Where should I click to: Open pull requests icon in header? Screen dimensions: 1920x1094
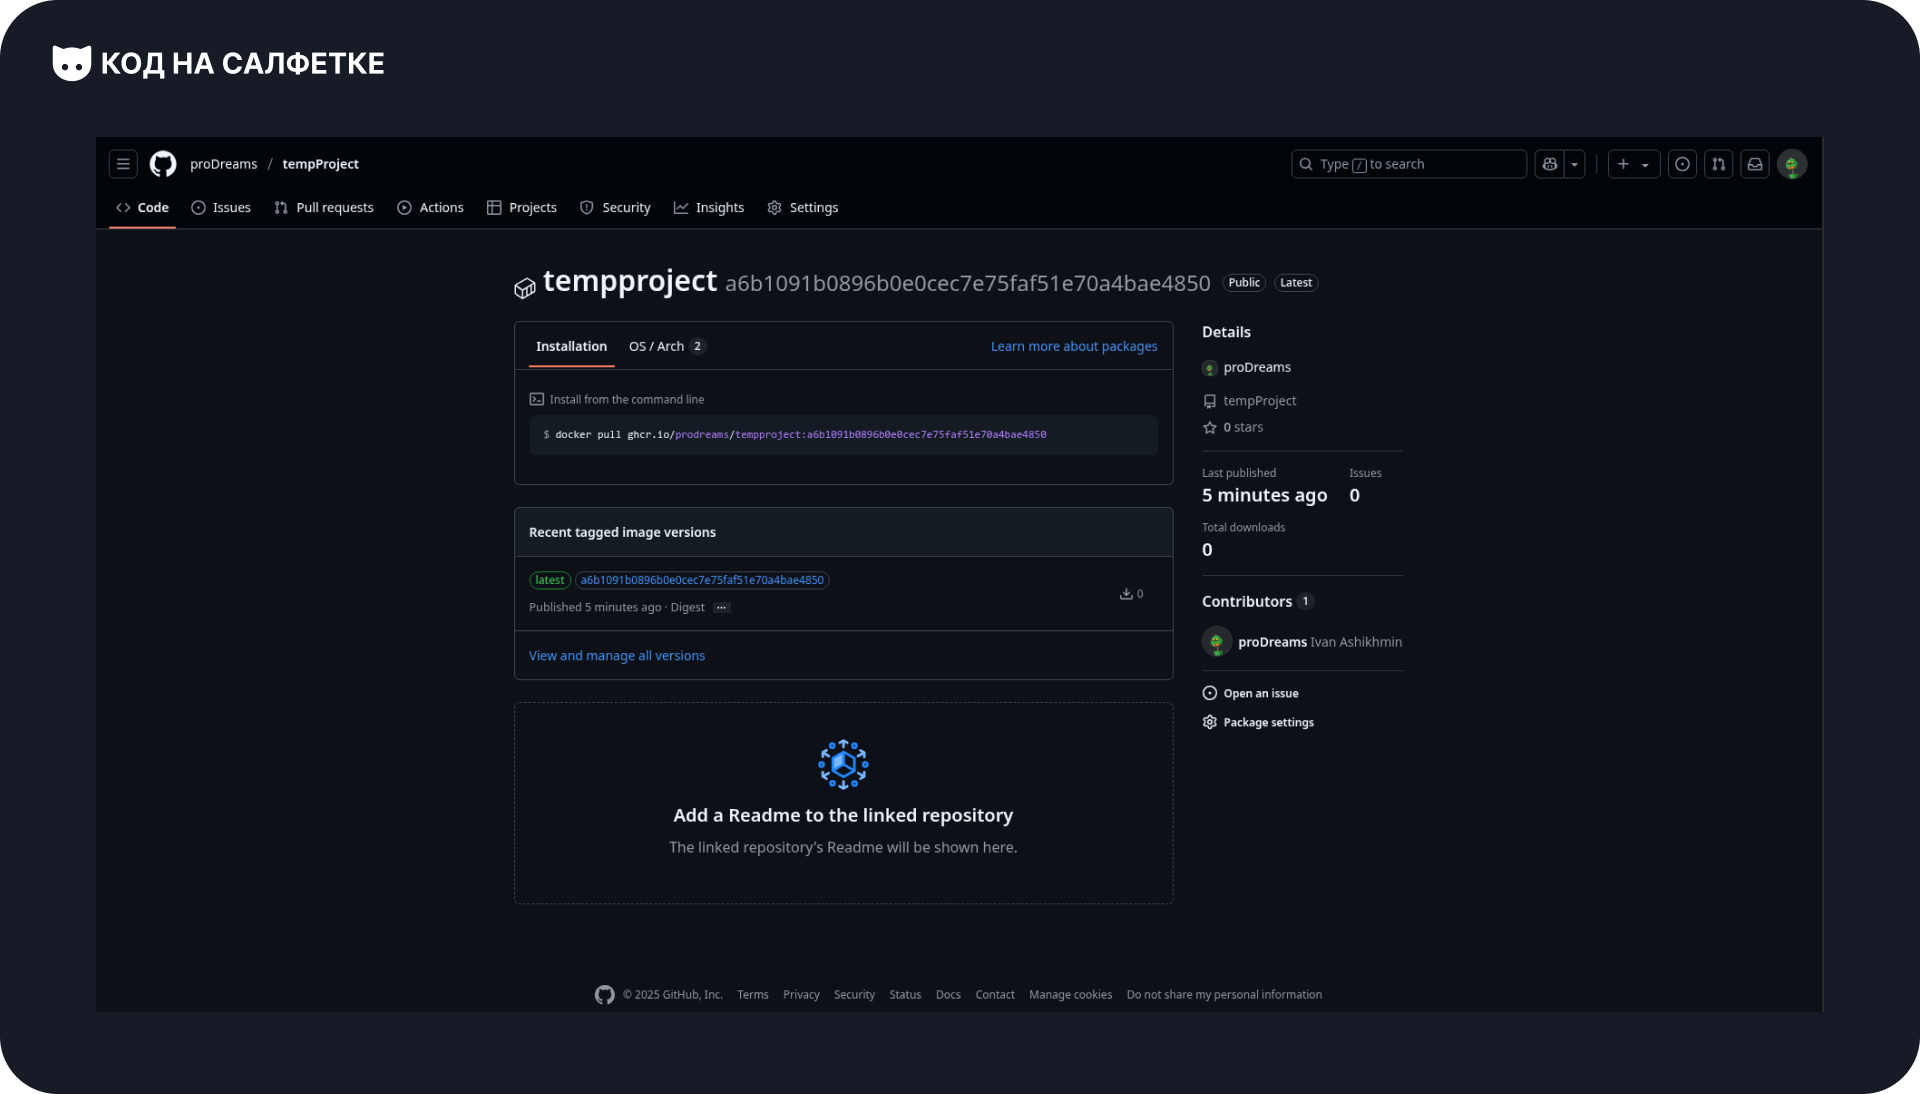click(1719, 164)
